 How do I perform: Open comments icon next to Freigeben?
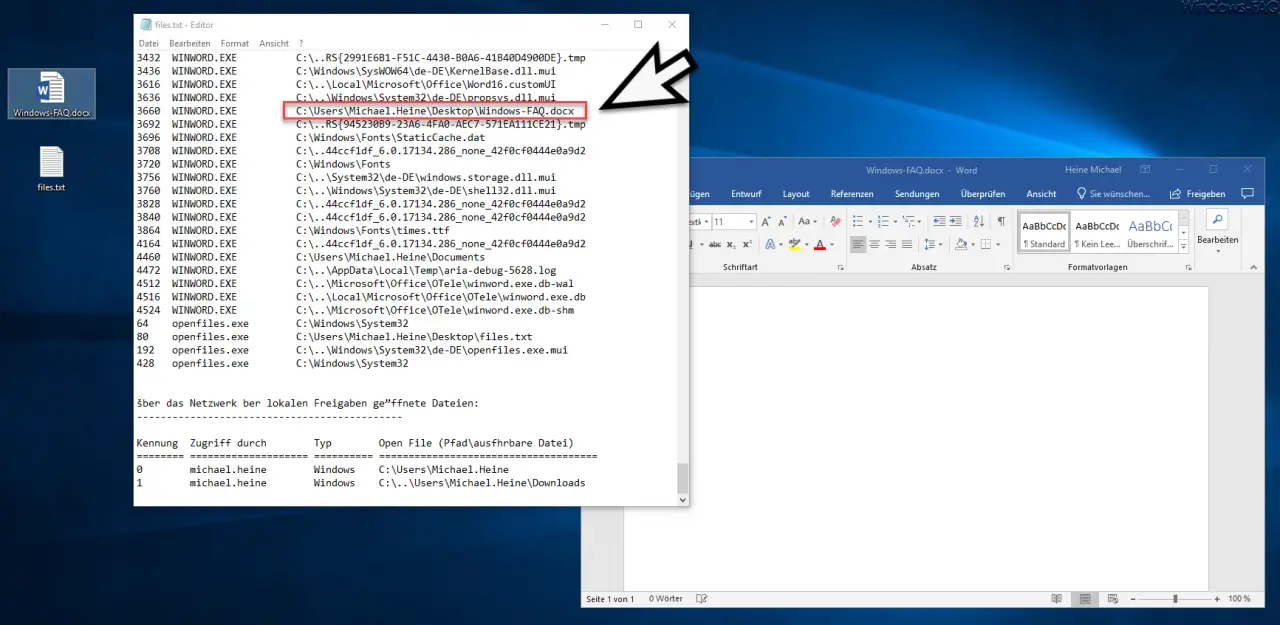point(1247,194)
